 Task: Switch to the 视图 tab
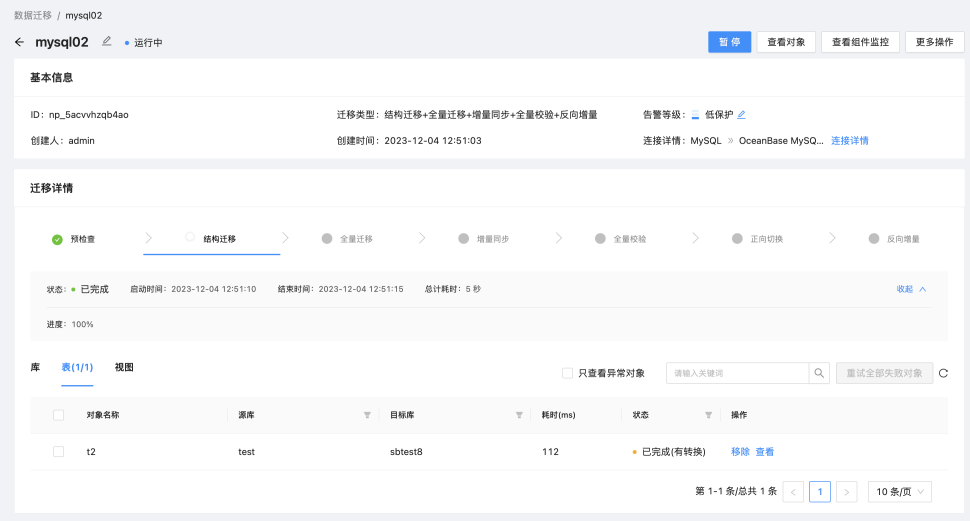click(124, 368)
